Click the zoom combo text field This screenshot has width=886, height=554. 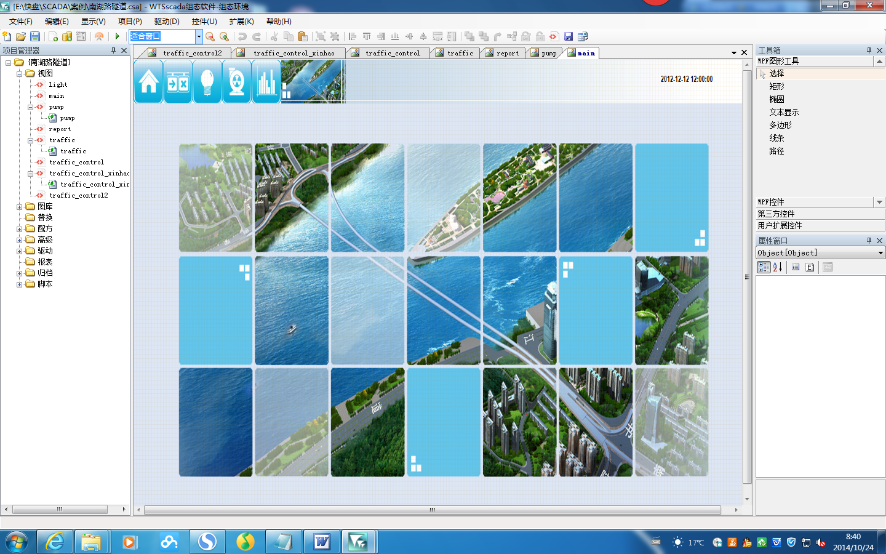pos(162,36)
